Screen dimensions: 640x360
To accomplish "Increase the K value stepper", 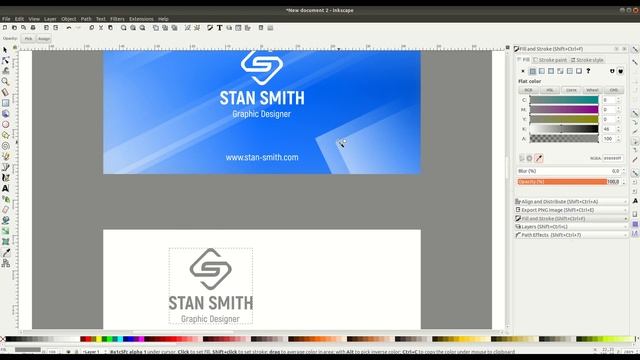I will (619, 127).
